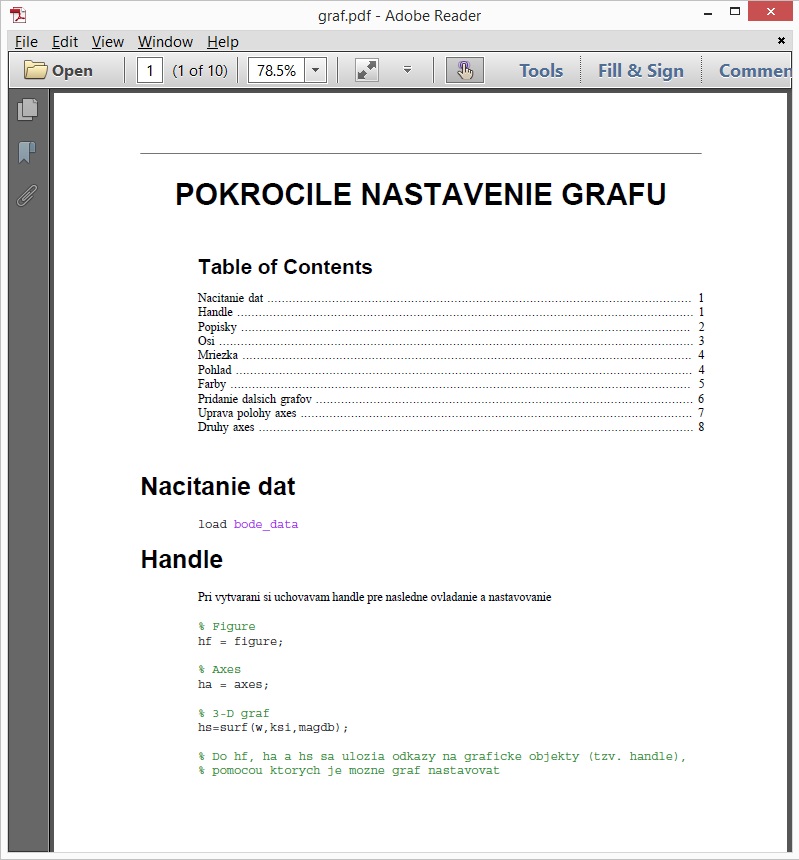Click the Open folder button
The width and height of the screenshot is (799, 860).
tap(58, 70)
